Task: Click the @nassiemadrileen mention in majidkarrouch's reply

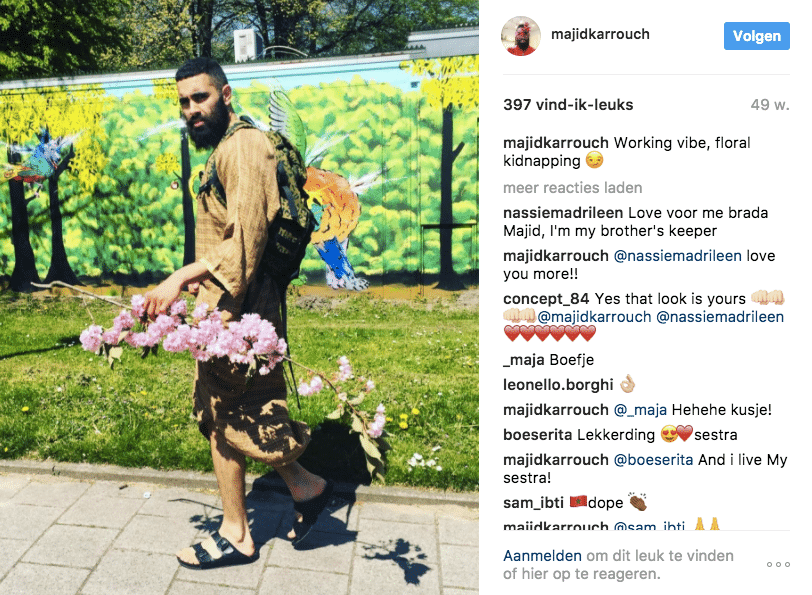Action: 677,256
